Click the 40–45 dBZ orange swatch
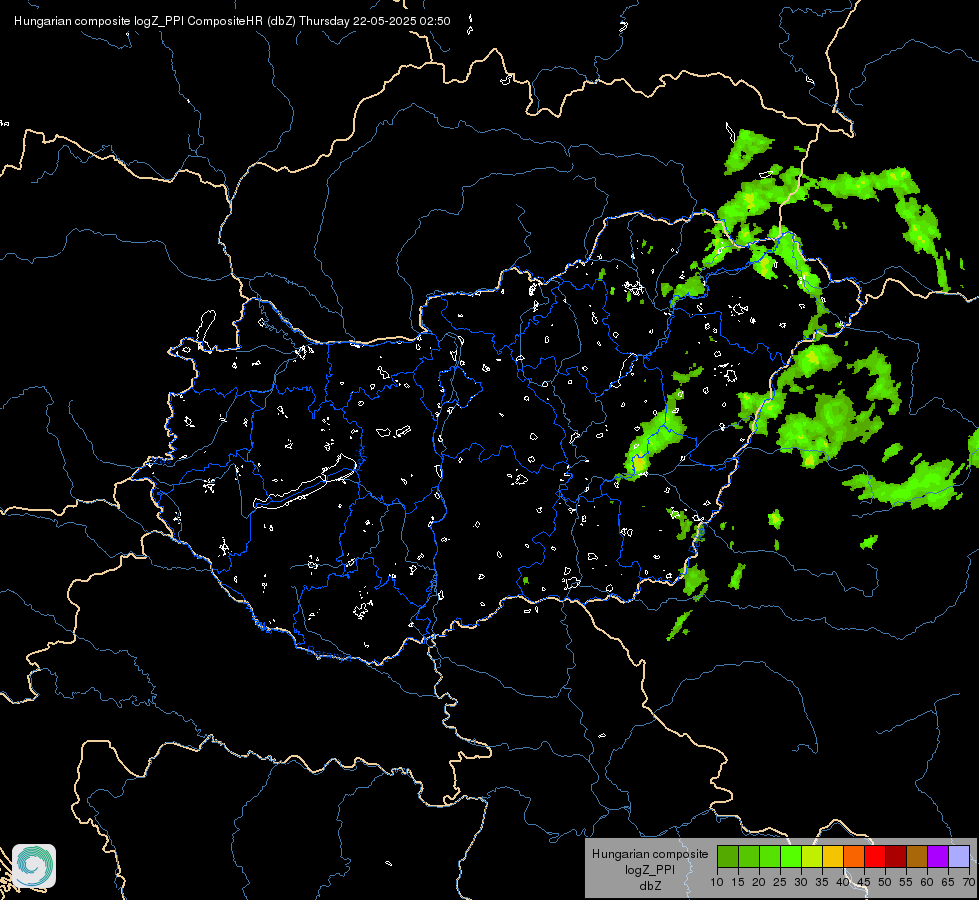The image size is (979, 900). pyautogui.click(x=854, y=856)
